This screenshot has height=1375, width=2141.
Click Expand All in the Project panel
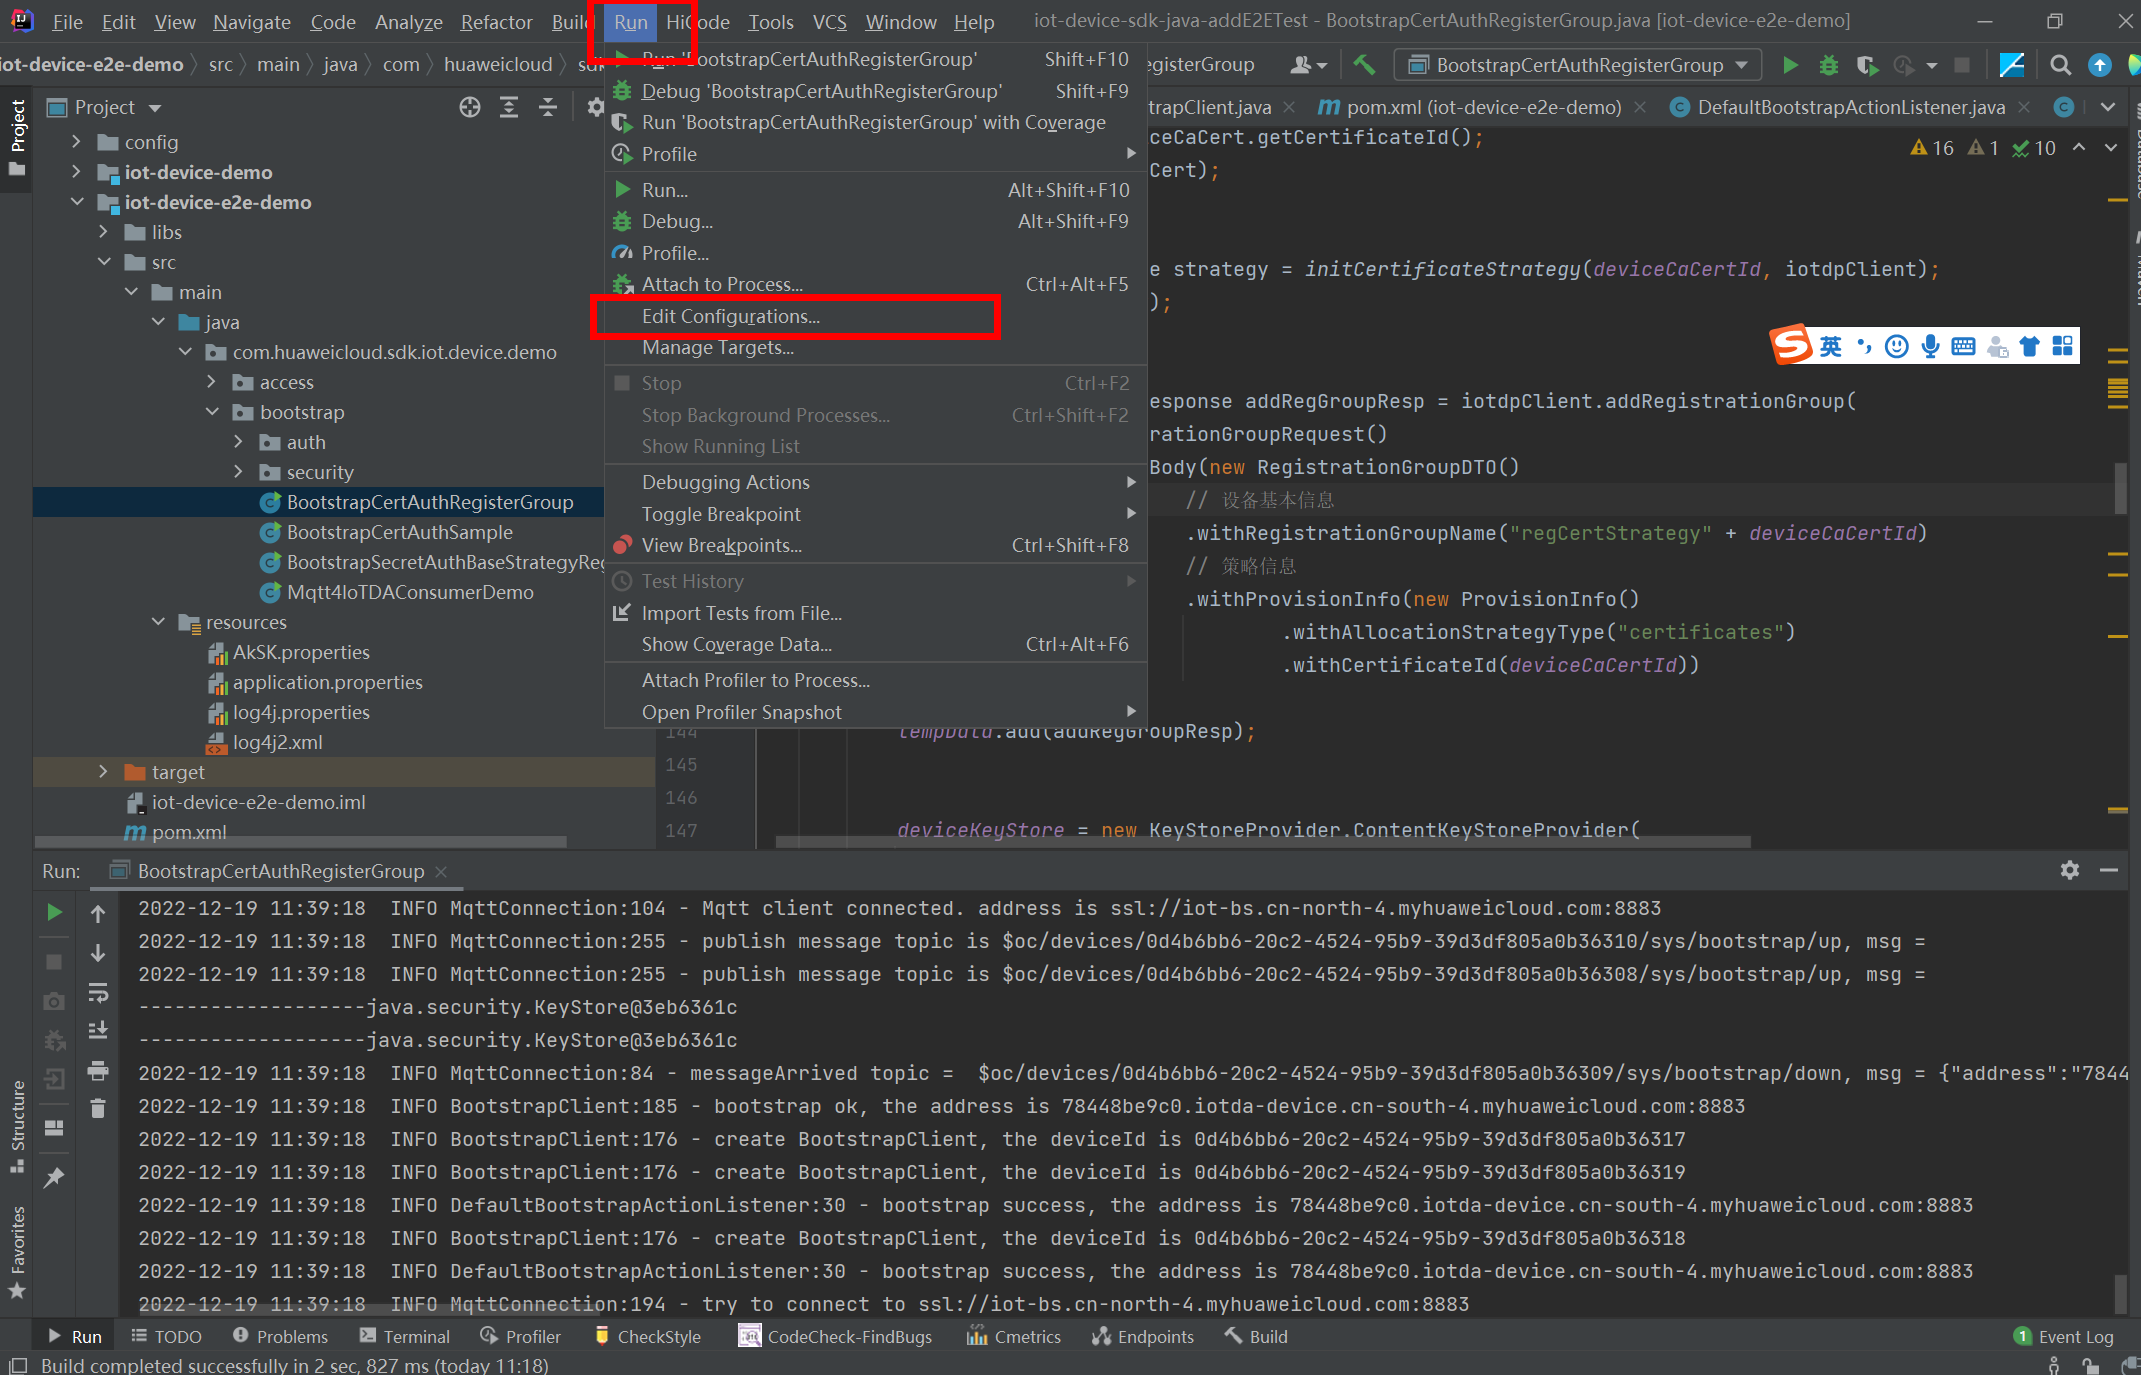coord(509,107)
